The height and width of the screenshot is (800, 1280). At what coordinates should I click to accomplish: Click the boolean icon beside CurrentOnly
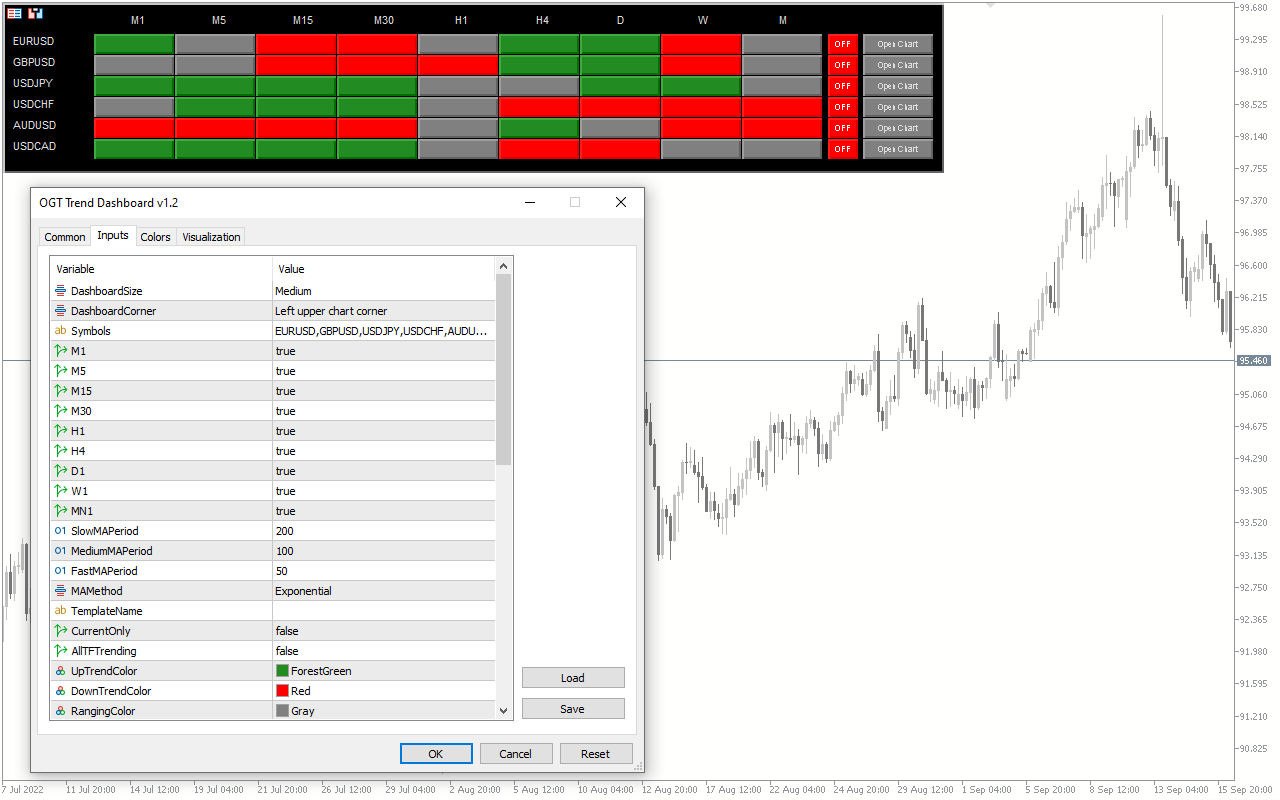tap(60, 631)
